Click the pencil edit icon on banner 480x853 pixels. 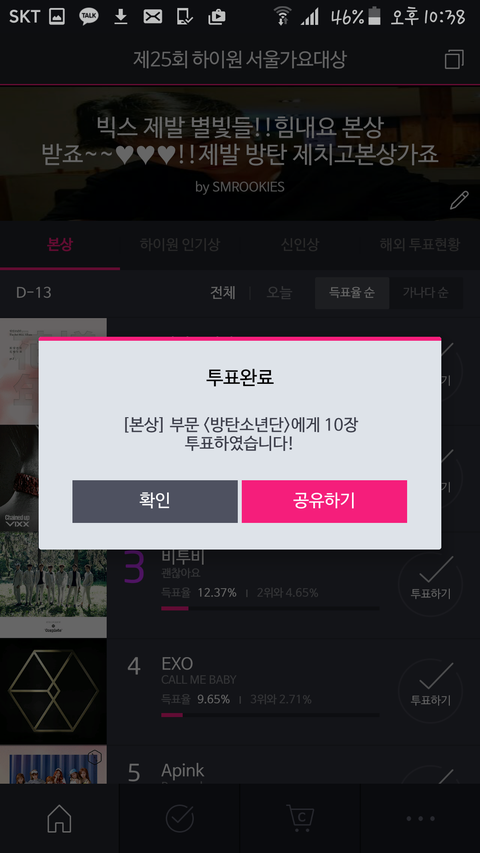tap(459, 200)
